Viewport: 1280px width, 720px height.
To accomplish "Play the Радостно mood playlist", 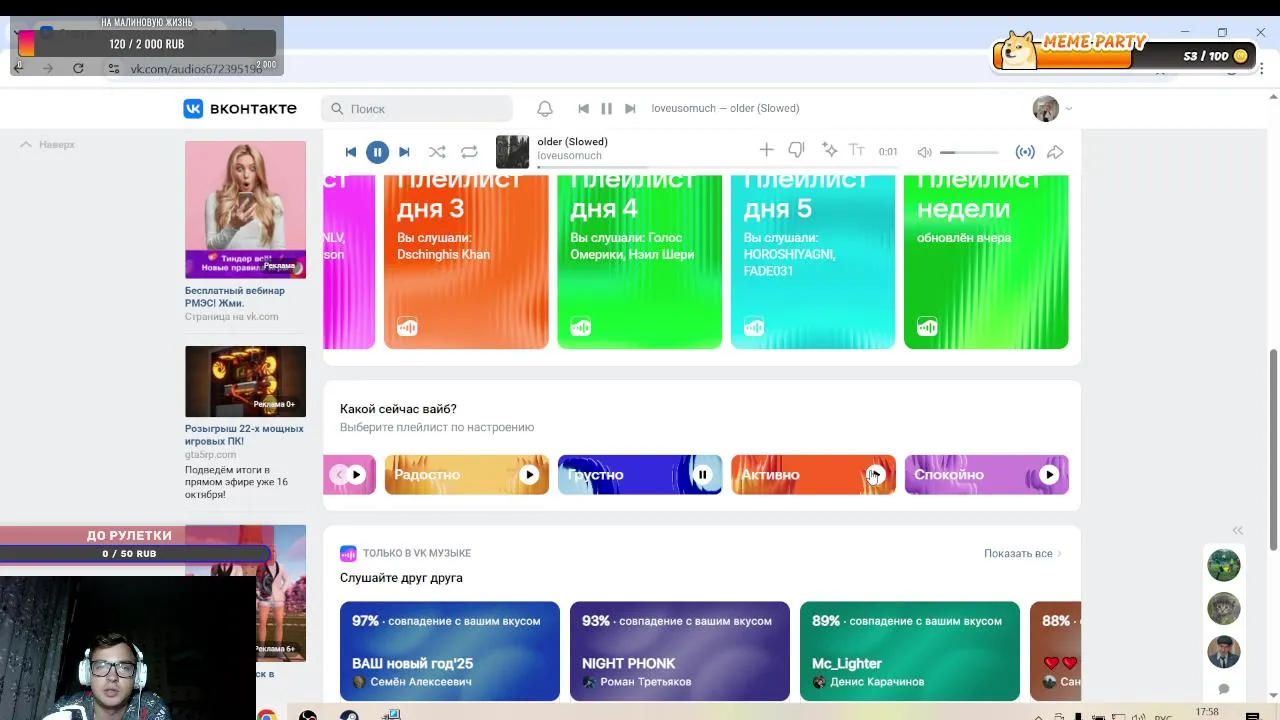I will (x=529, y=475).
